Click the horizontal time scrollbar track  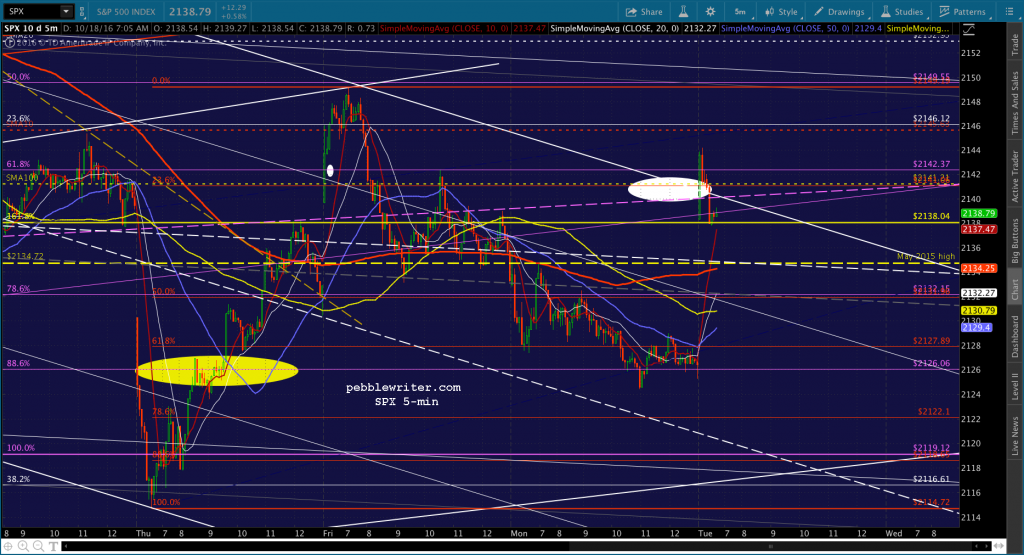[x=528, y=547]
